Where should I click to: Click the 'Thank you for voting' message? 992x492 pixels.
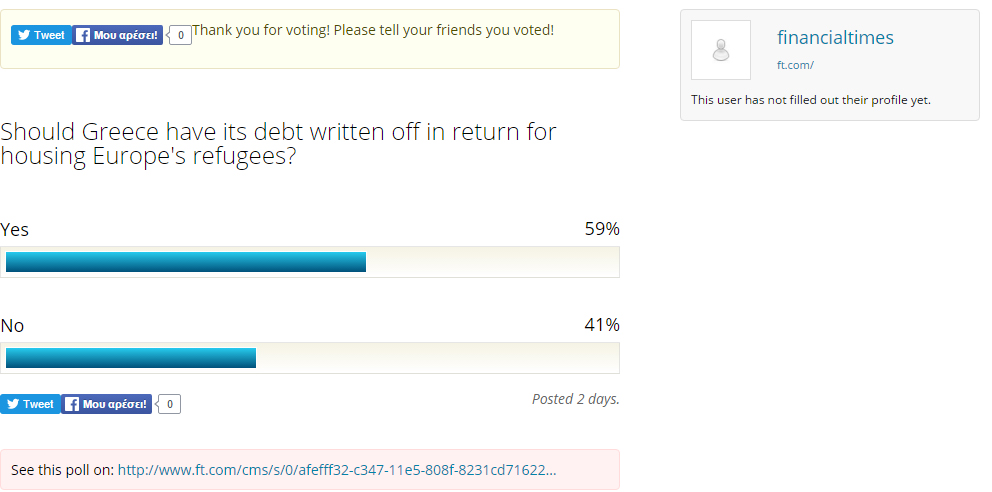[x=373, y=30]
